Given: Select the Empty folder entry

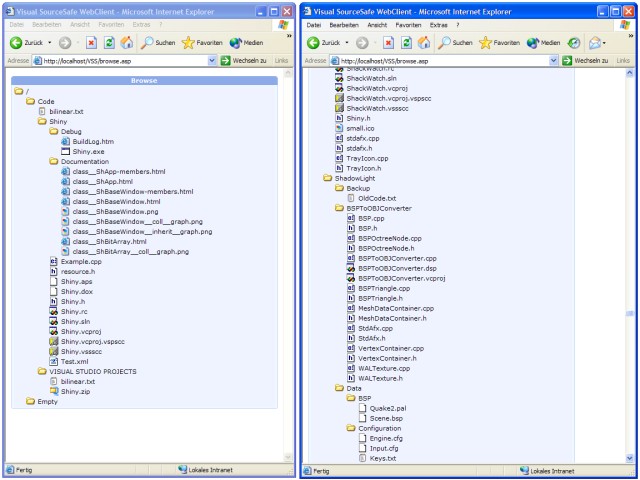Looking at the screenshot, I should point(47,402).
